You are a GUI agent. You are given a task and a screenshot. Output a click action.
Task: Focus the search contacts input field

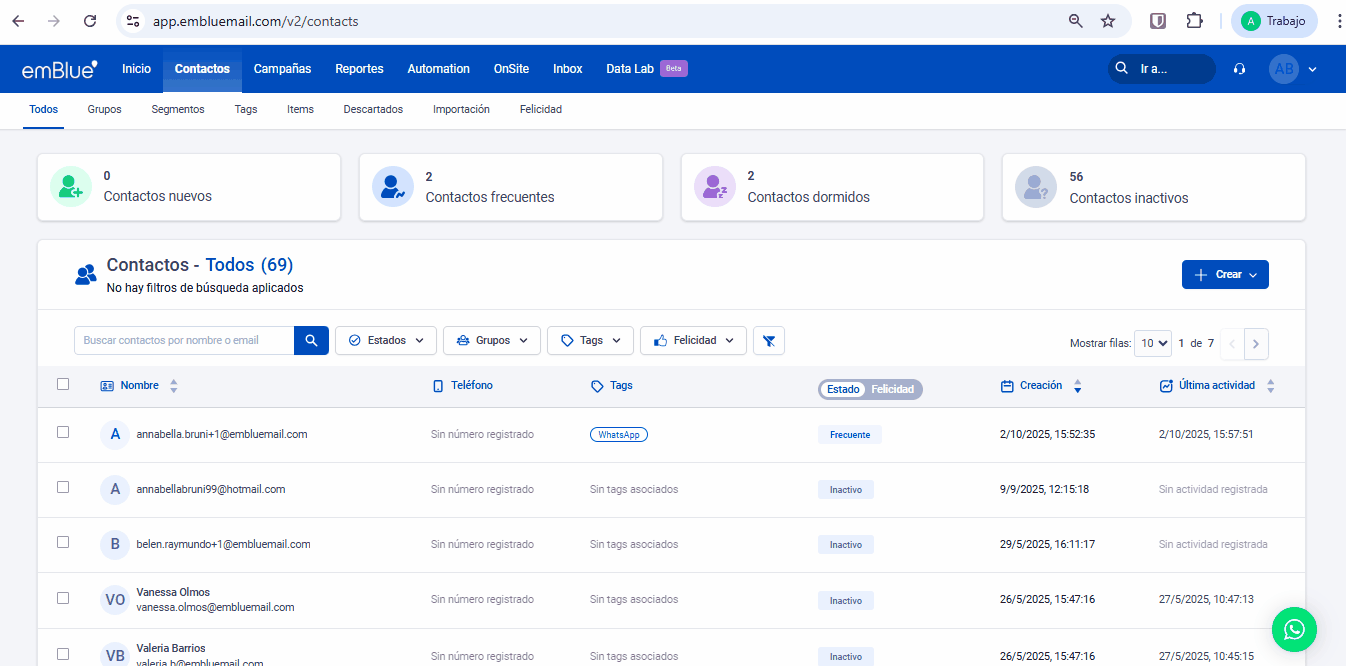[184, 341]
